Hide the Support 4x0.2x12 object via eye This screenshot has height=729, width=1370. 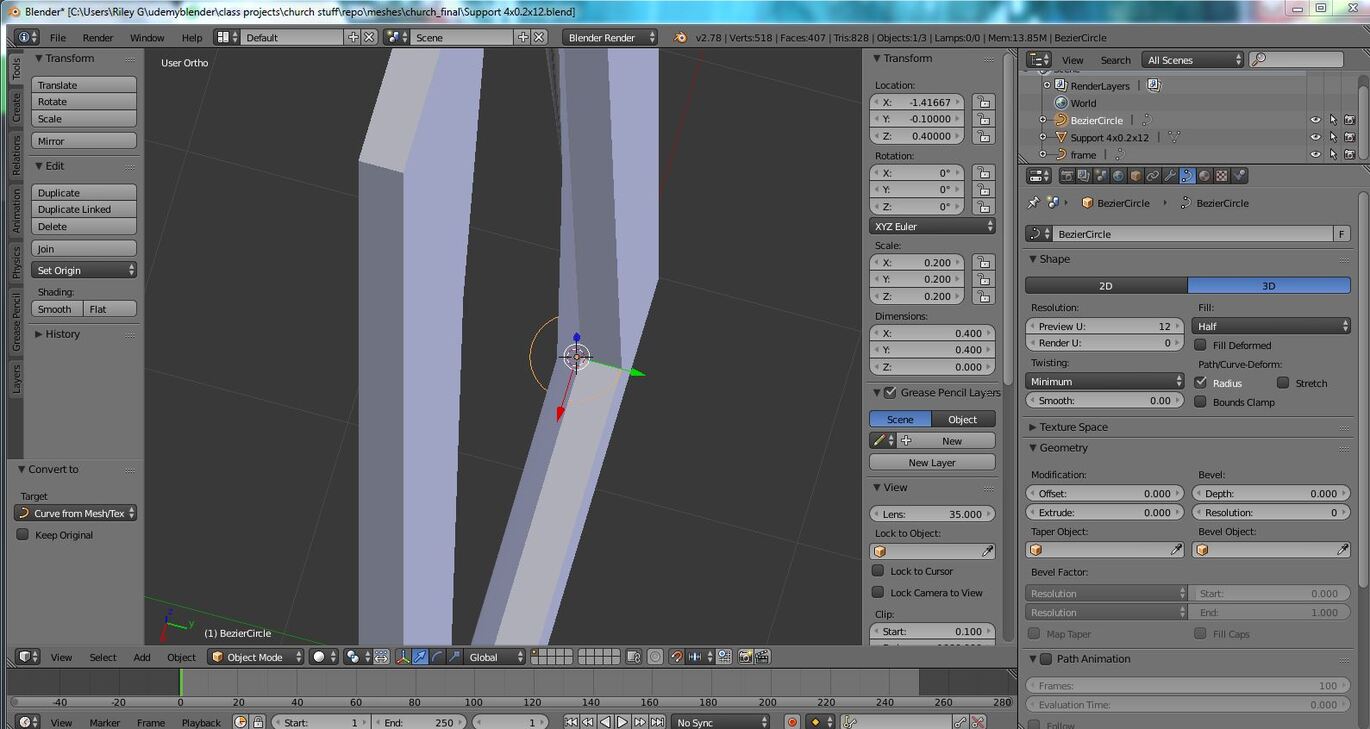pos(1315,137)
